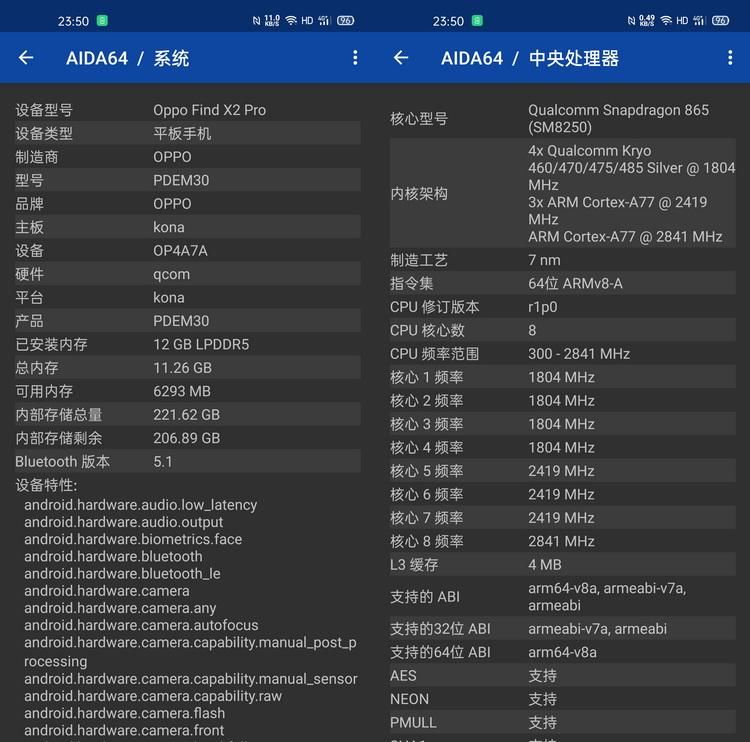The image size is (750, 742).
Task: Select the 设备特性 heading
Action: point(46,485)
